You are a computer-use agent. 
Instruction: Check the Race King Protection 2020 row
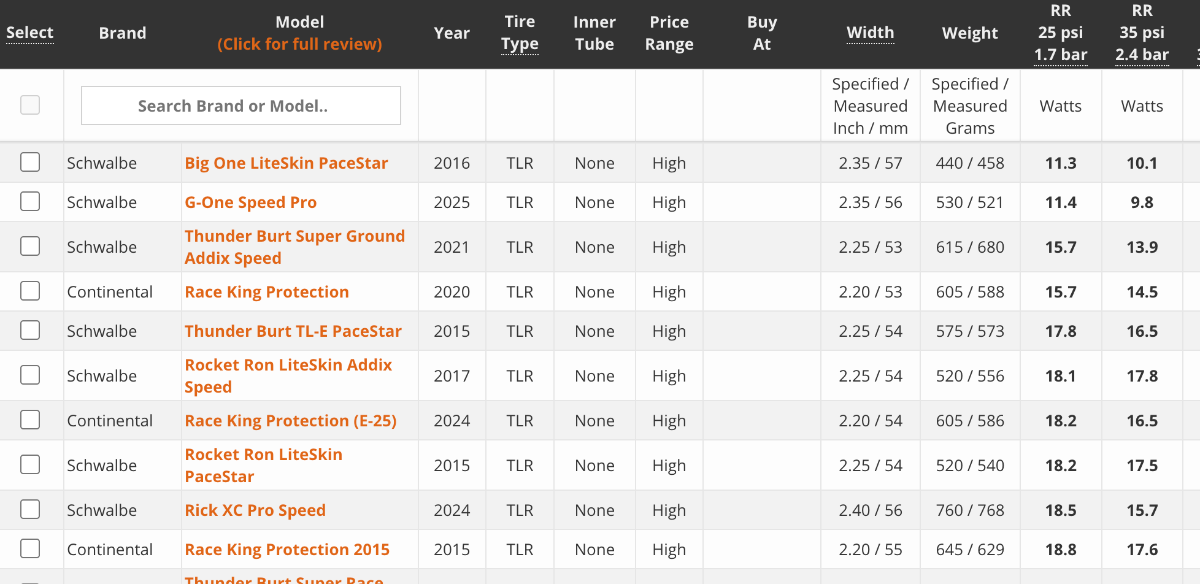point(30,291)
